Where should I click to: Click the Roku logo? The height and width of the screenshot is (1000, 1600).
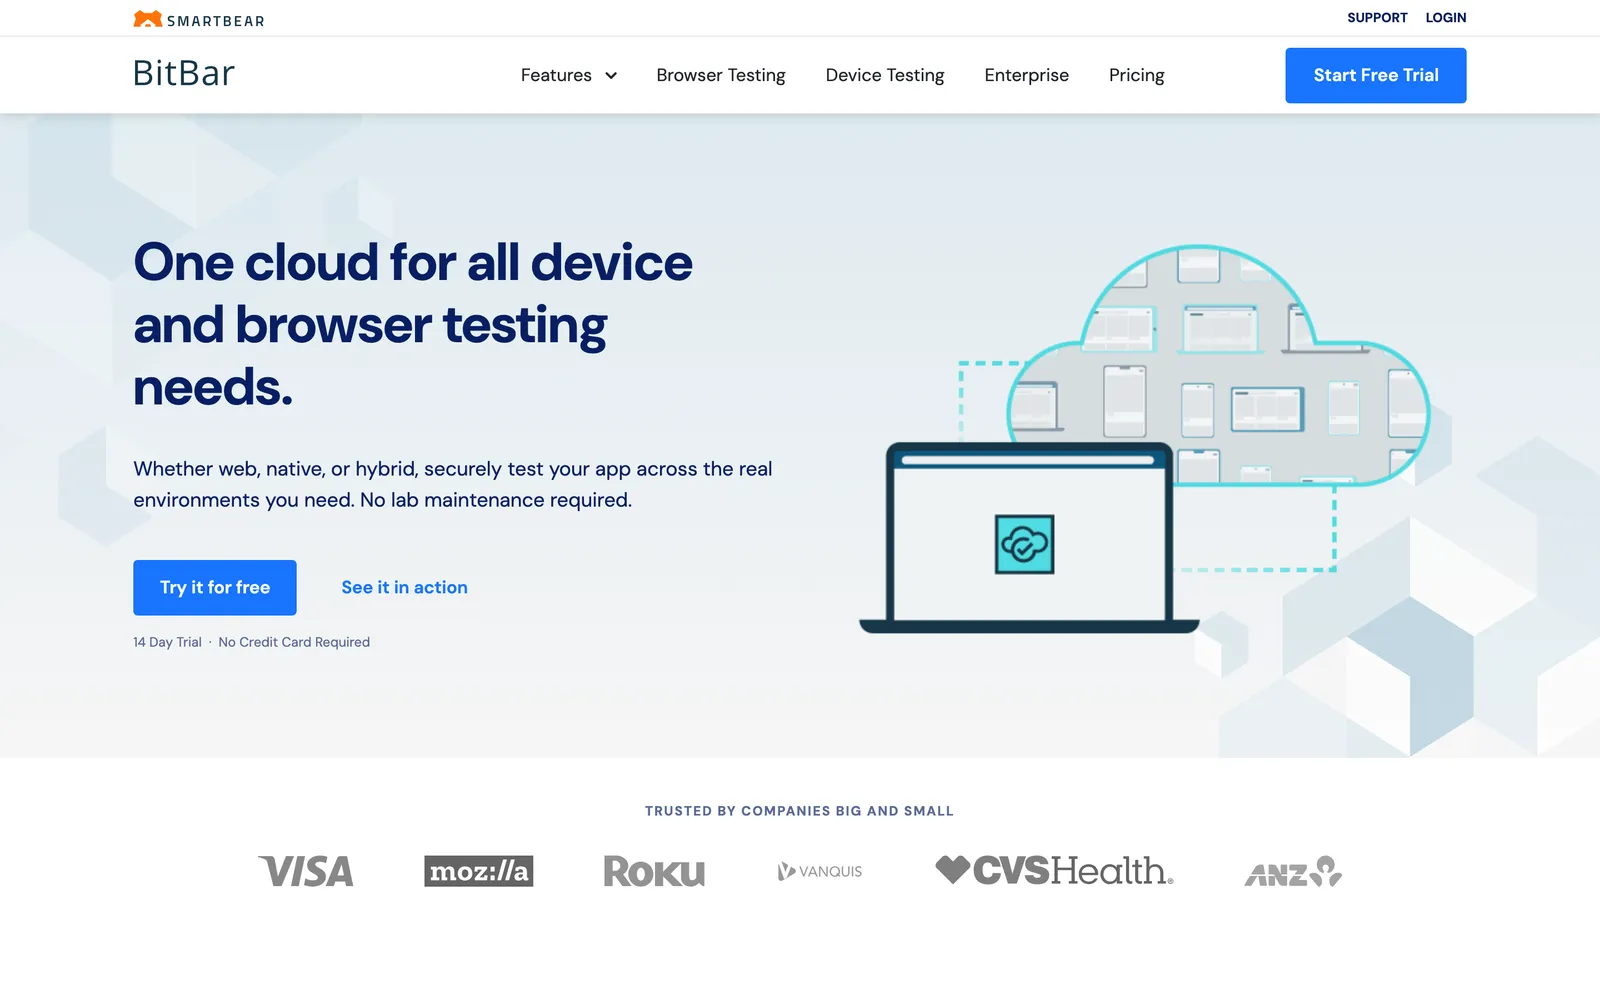(654, 871)
